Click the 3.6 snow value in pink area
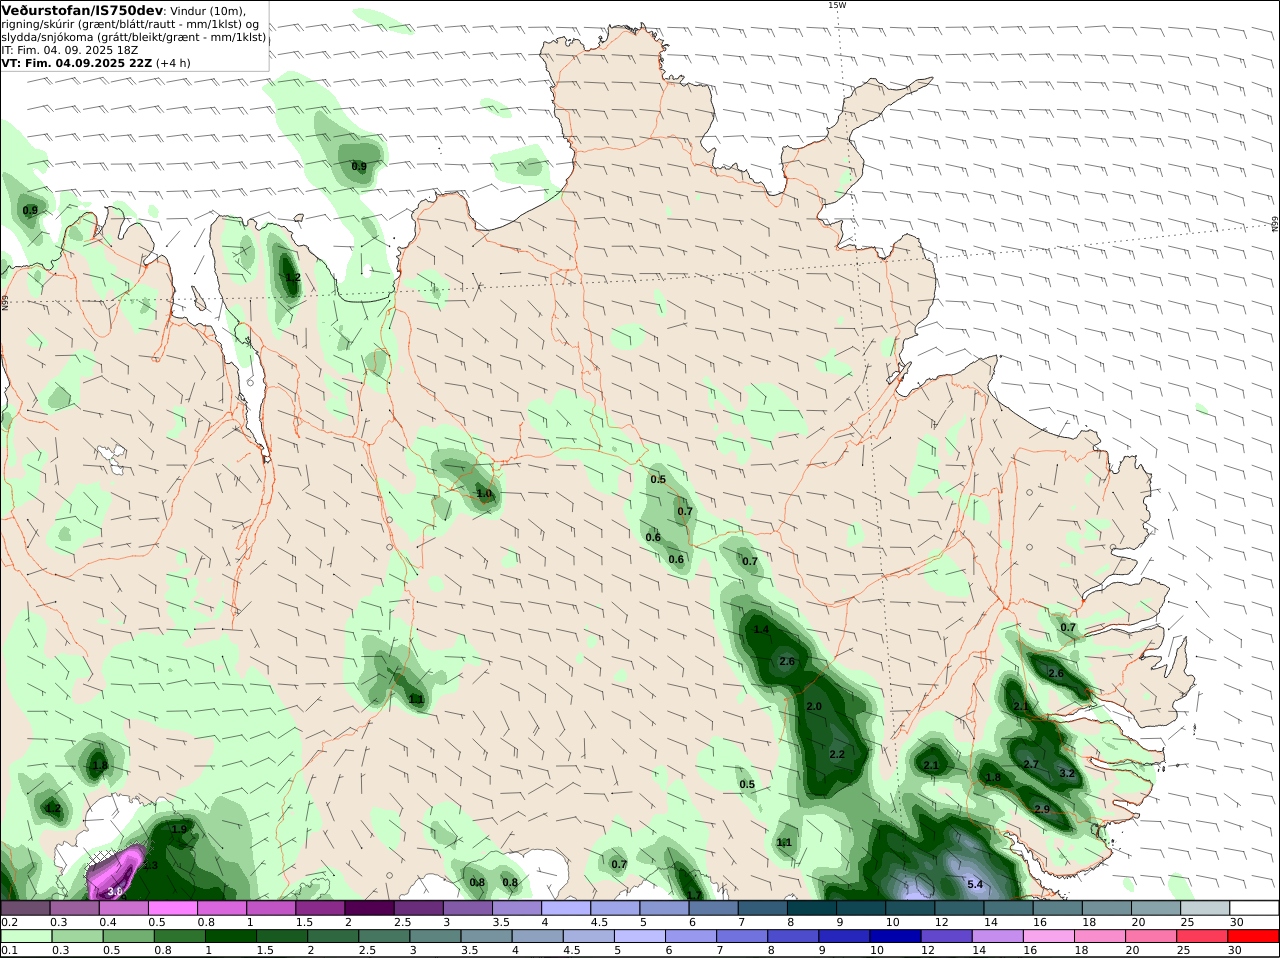This screenshot has height=958, width=1280. coord(115,890)
